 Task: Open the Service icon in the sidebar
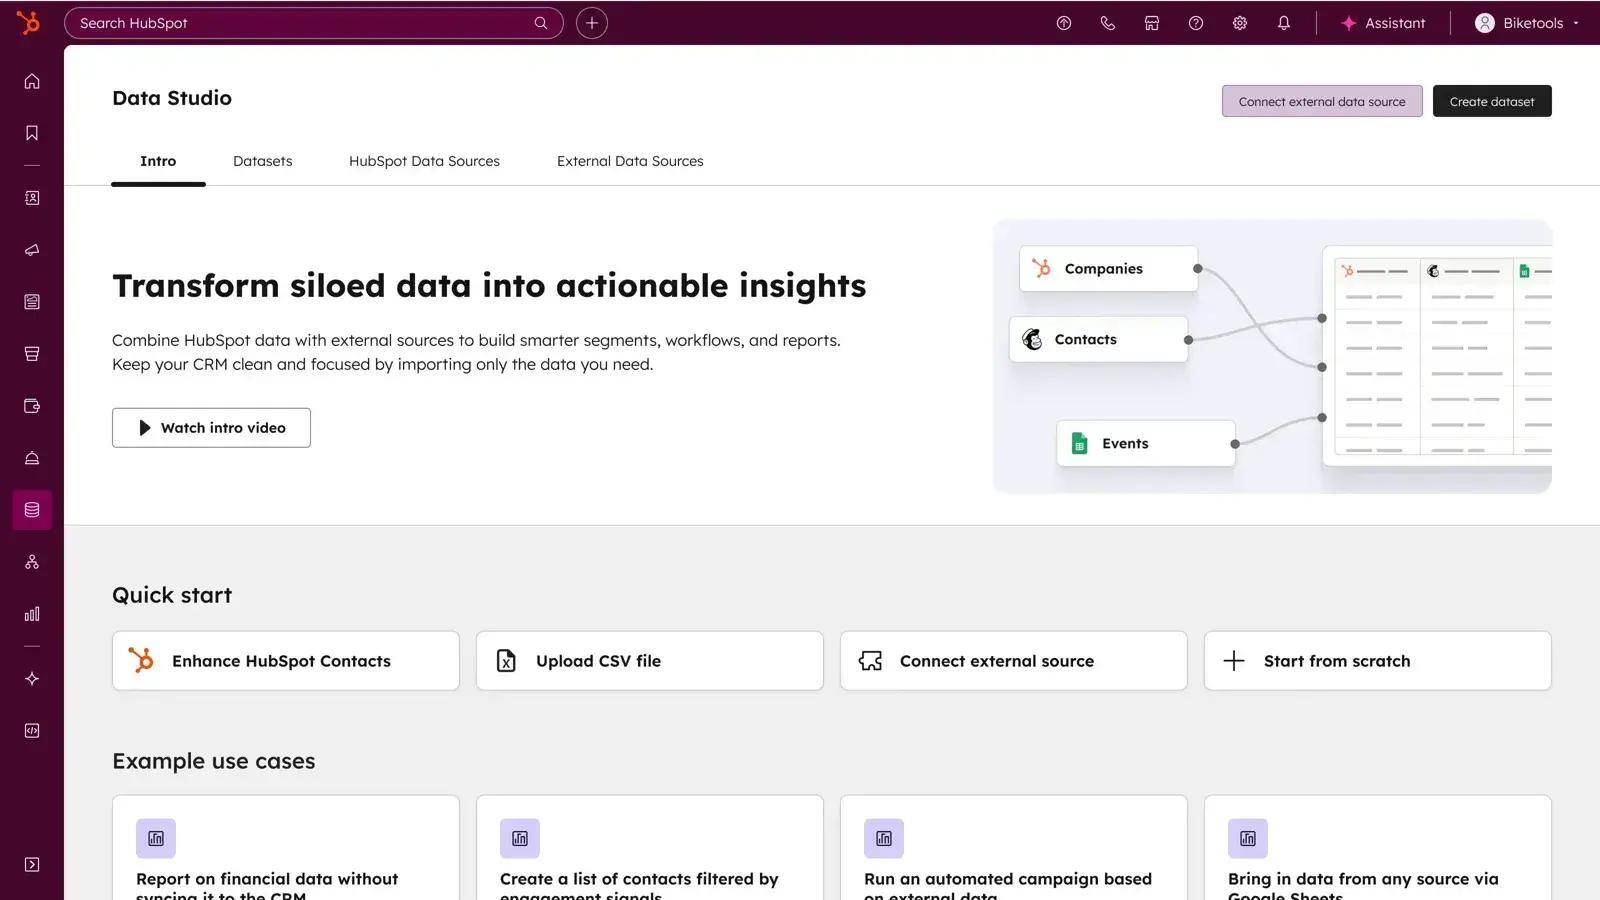[x=32, y=458]
